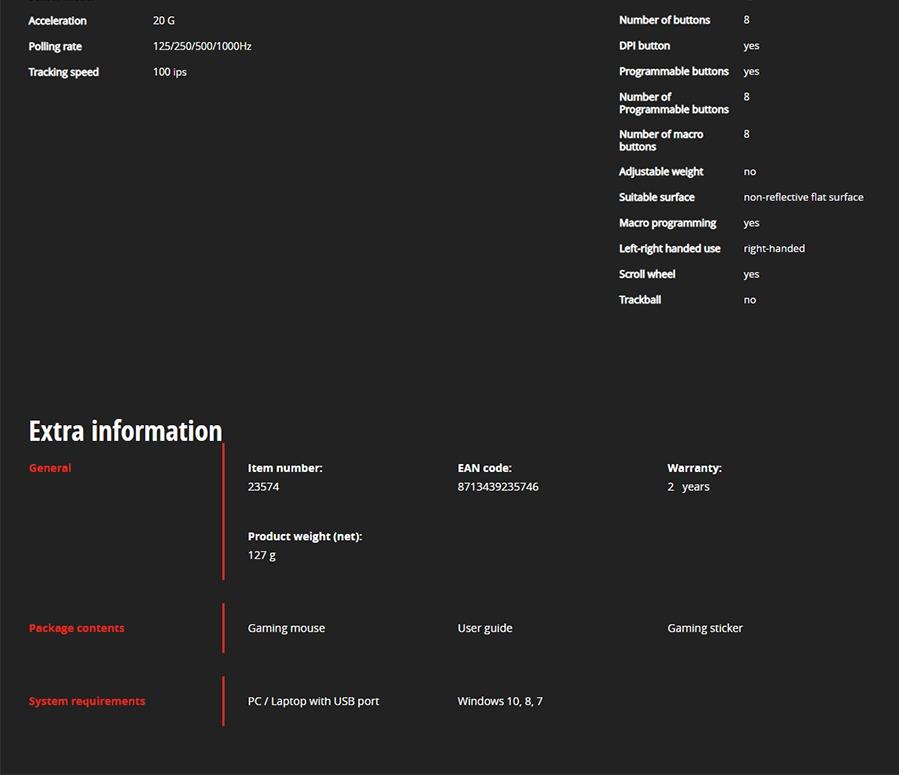Viewport: 899px width, 775px height.
Task: Click the non-reflective flat surface value
Action: click(x=803, y=197)
